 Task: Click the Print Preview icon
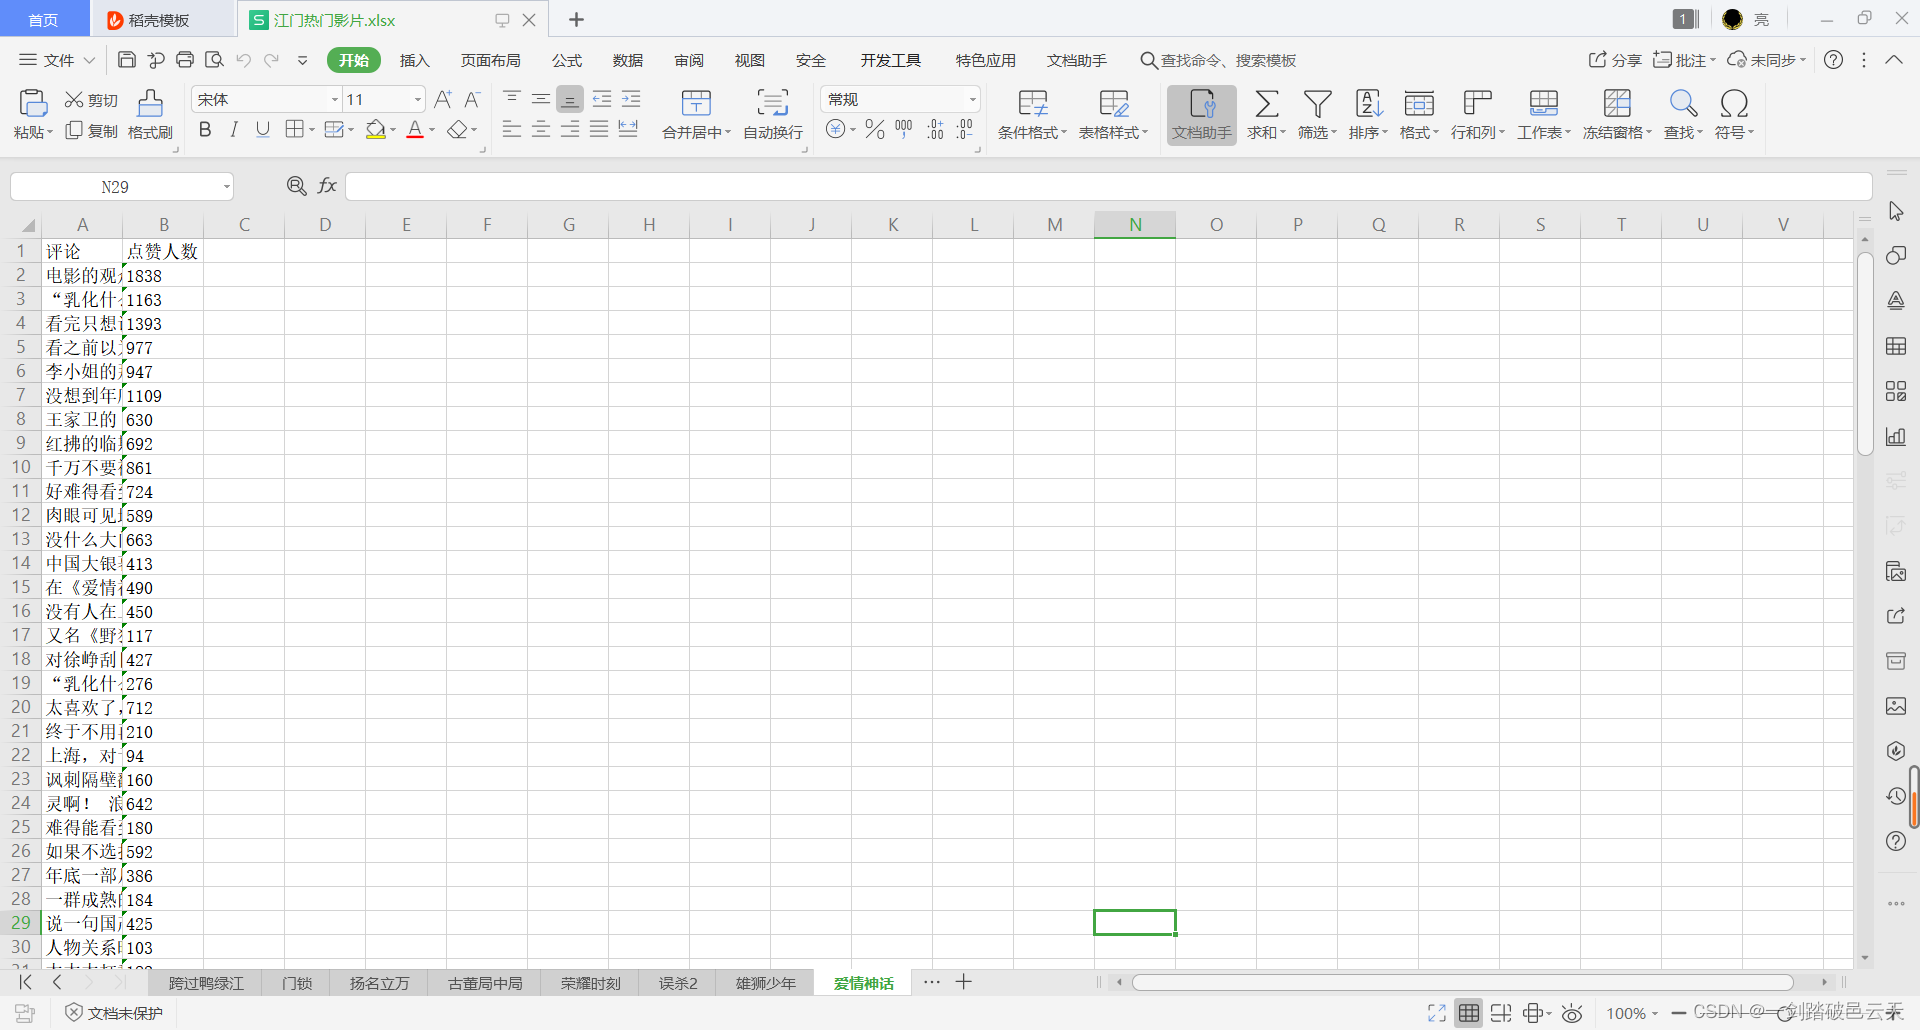(x=214, y=60)
